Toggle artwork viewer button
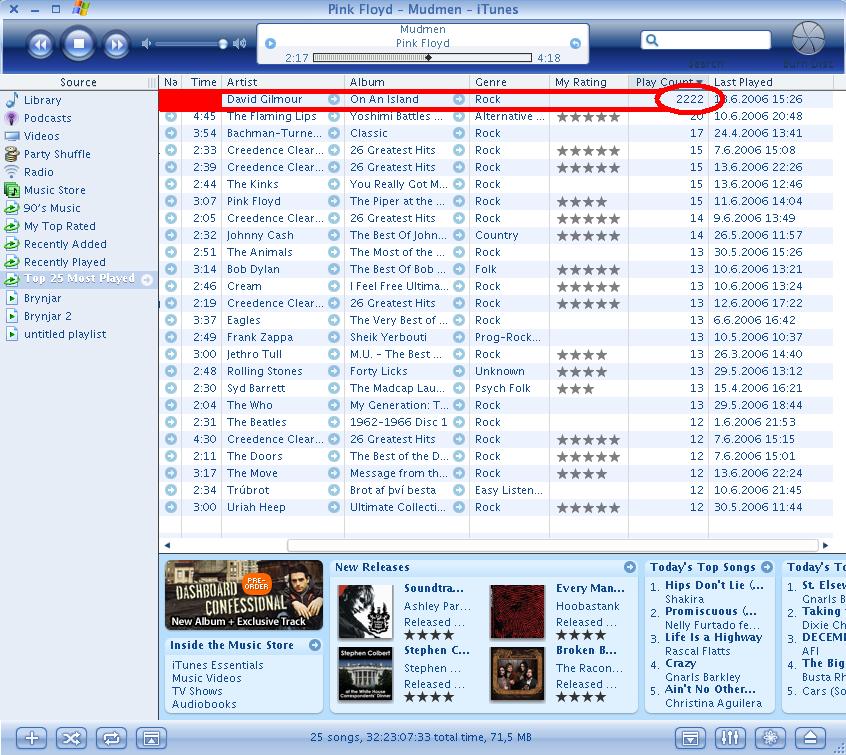This screenshot has width=846, height=755. tap(151, 738)
